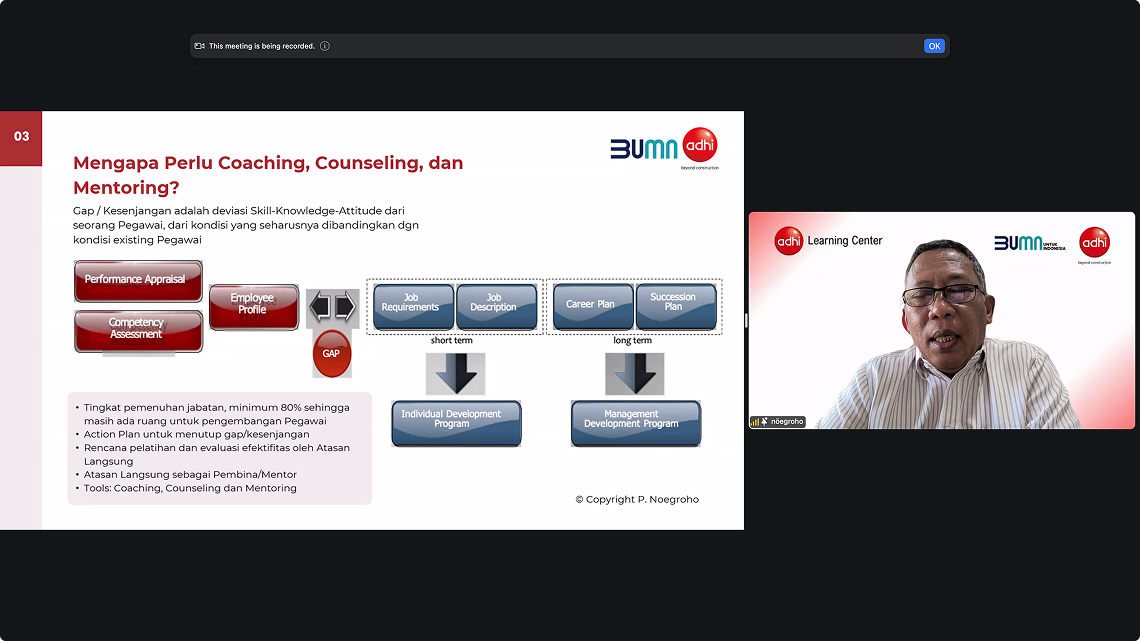The image size is (1140, 641).
Task: Click the down arrow under long term
Action: 634,374
